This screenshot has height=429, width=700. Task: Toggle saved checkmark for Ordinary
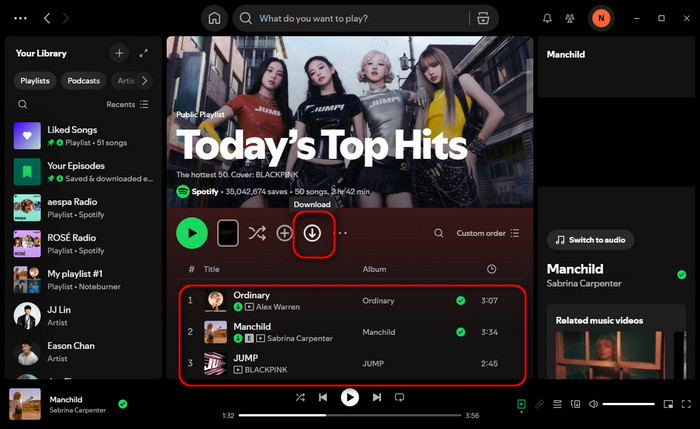click(461, 301)
